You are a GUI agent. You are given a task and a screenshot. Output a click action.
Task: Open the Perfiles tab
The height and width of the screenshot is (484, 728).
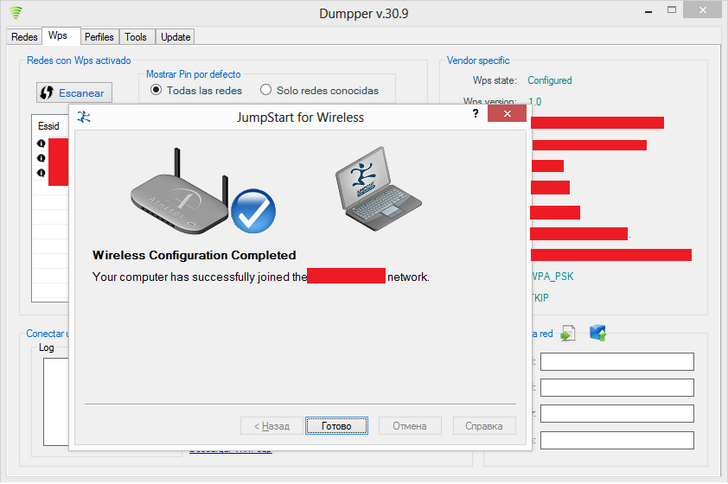click(99, 37)
